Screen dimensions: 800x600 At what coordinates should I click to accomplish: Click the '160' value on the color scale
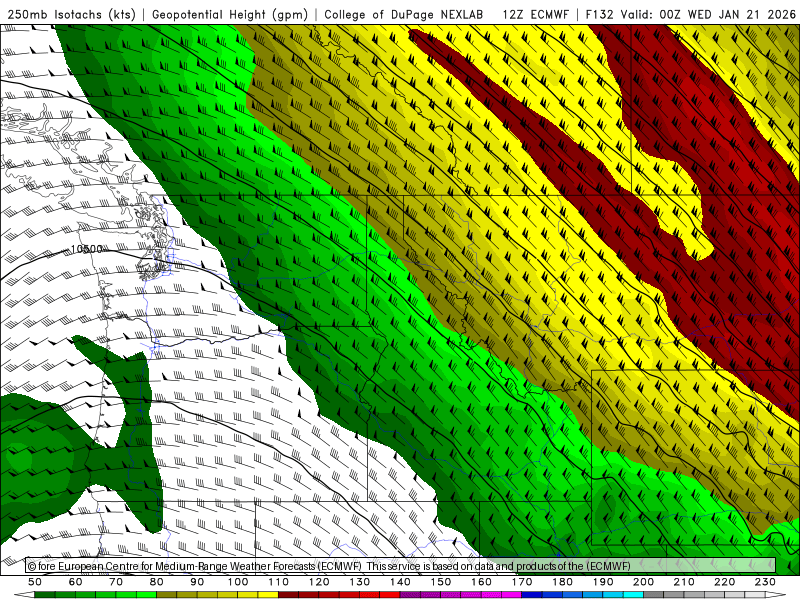point(482,582)
